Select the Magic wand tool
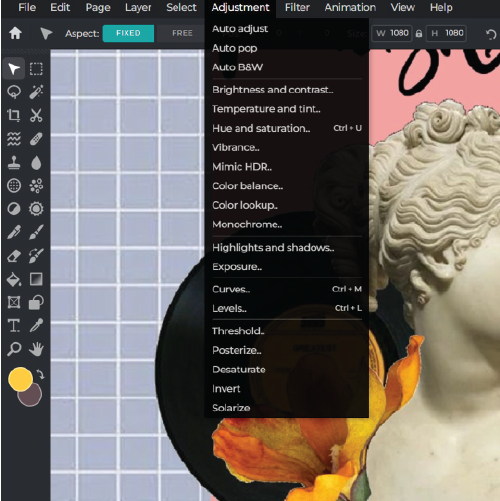 (x=36, y=92)
